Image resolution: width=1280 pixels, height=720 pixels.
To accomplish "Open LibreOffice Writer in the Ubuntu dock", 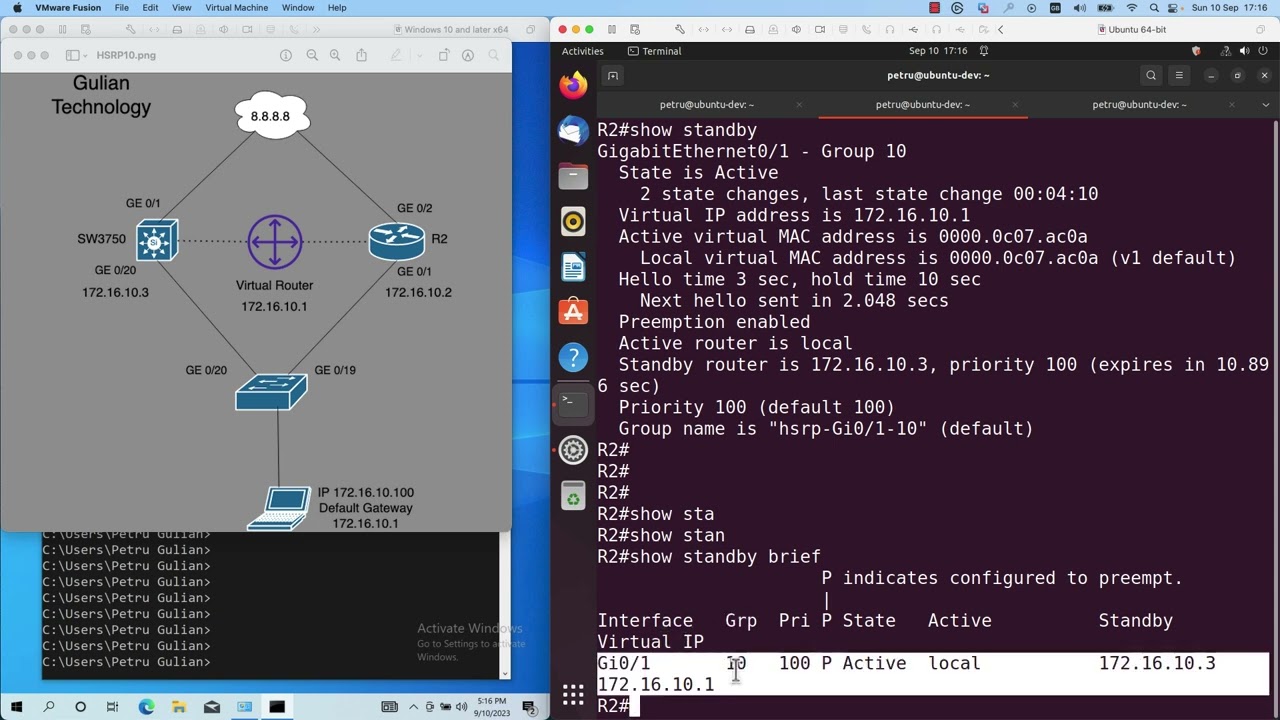I will (x=573, y=267).
